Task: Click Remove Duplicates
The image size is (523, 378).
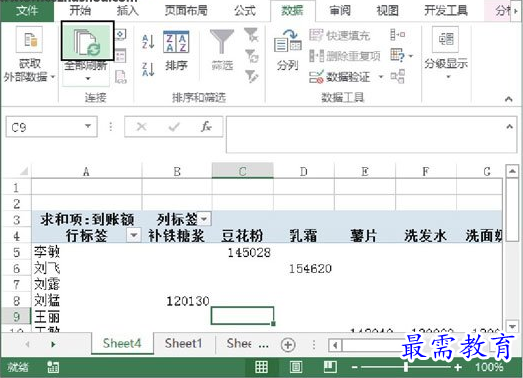Action: (x=345, y=56)
